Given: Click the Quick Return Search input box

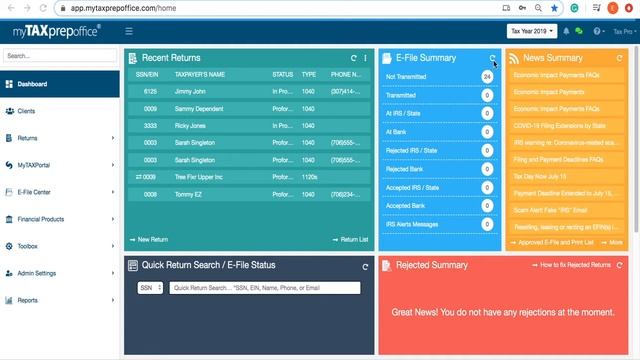Looking at the screenshot, I should [x=265, y=288].
